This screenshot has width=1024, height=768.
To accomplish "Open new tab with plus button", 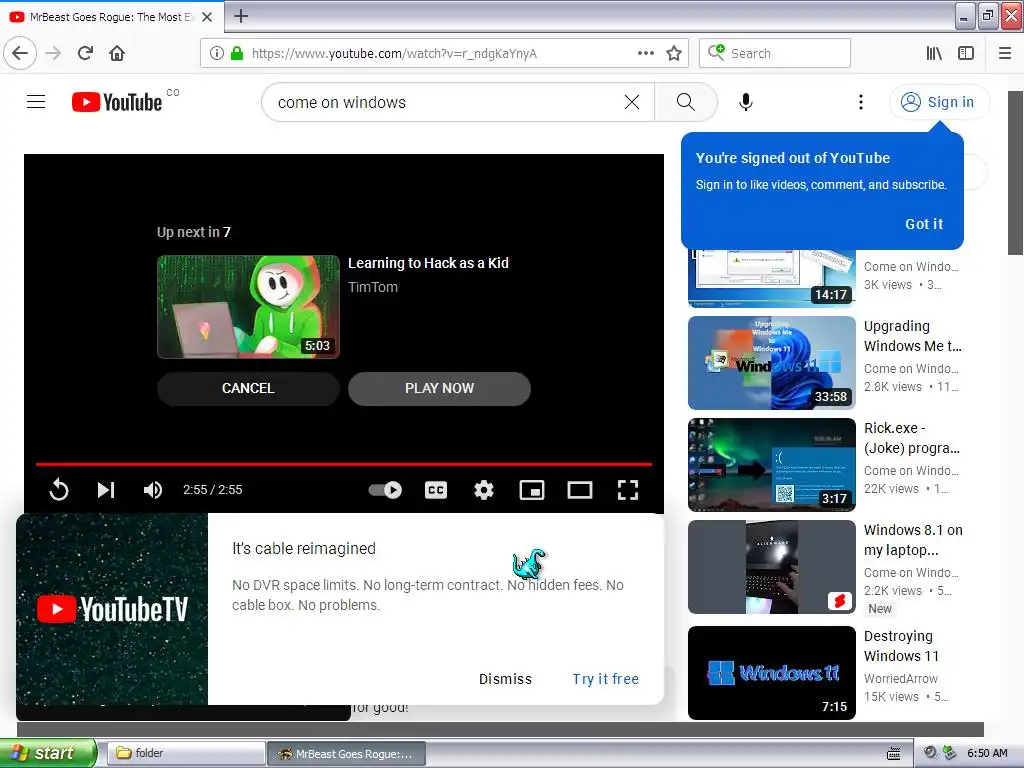I will (x=241, y=16).
